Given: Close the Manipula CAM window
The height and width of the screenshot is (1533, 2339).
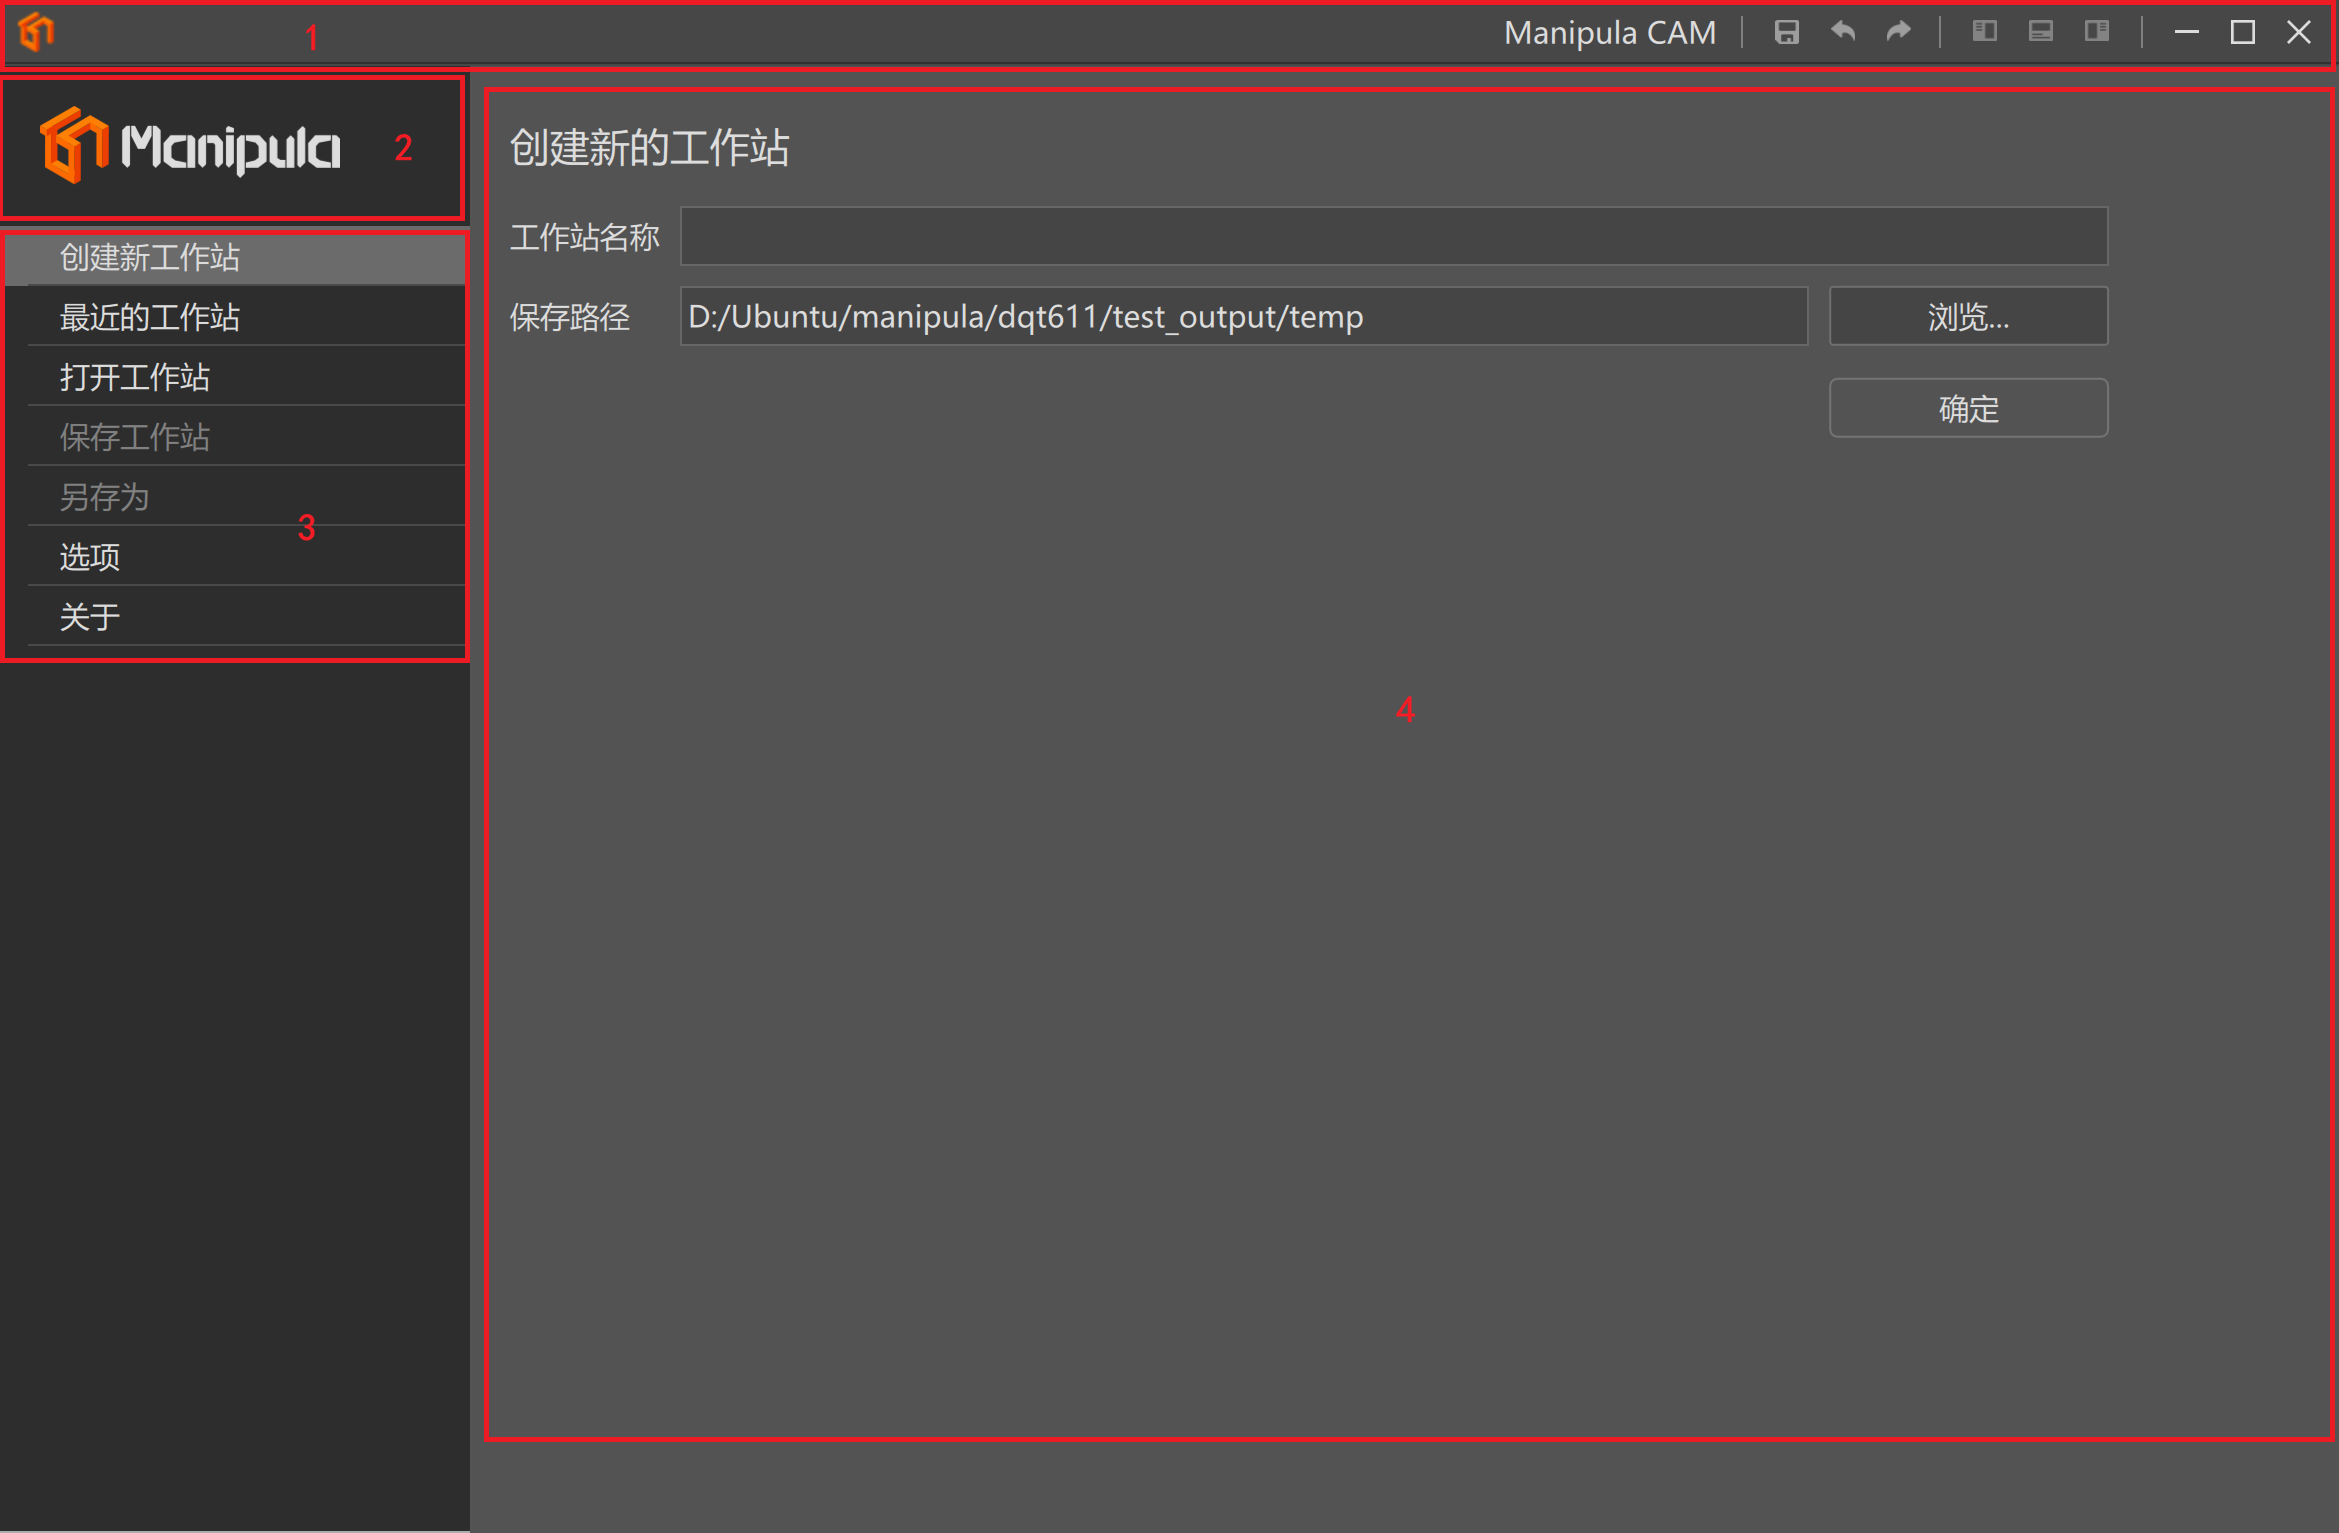Looking at the screenshot, I should (x=2298, y=32).
